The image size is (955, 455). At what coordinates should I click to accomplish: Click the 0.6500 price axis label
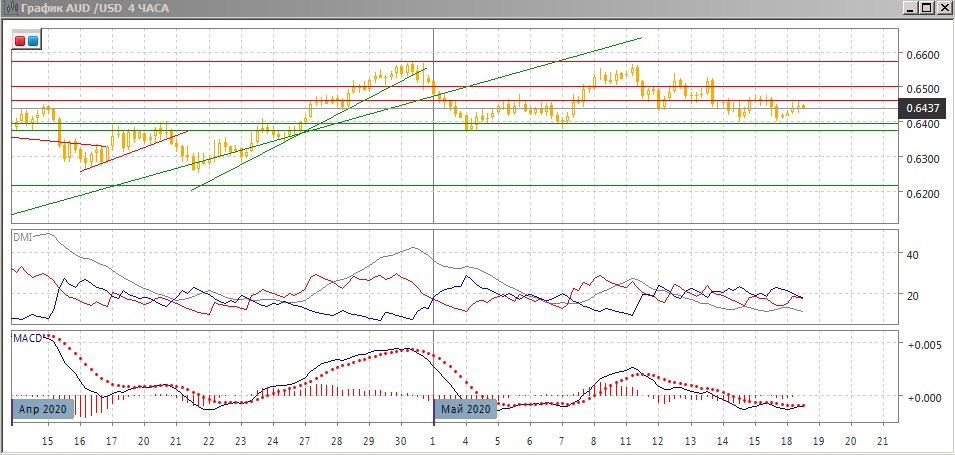click(x=921, y=89)
